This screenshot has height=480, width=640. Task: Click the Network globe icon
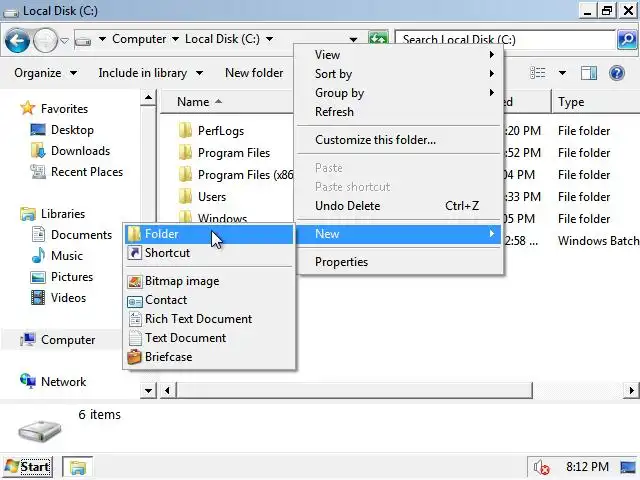tap(27, 381)
